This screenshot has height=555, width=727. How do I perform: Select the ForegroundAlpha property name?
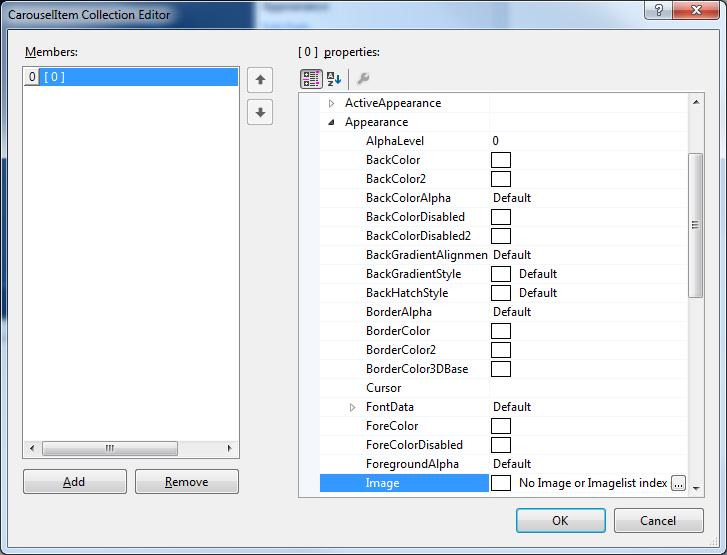pos(412,464)
